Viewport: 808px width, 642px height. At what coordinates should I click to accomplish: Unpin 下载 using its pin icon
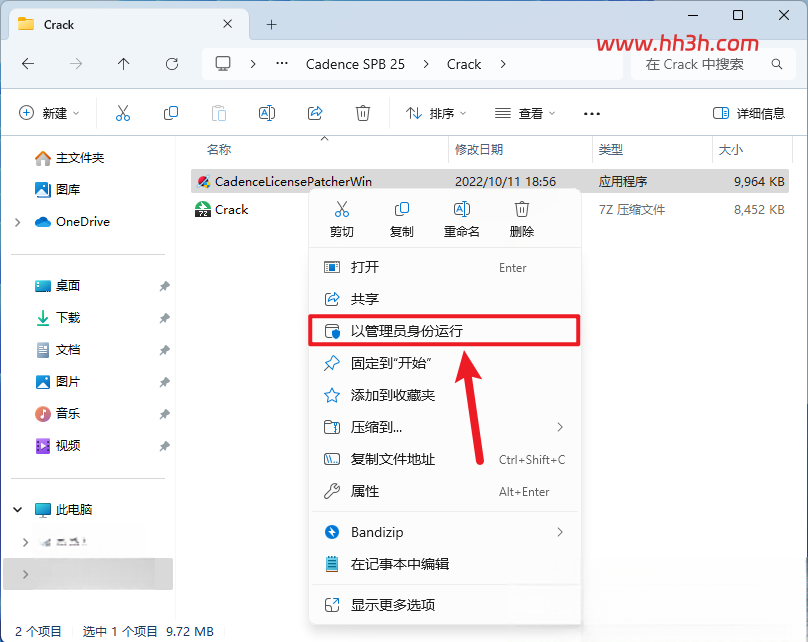coord(164,318)
